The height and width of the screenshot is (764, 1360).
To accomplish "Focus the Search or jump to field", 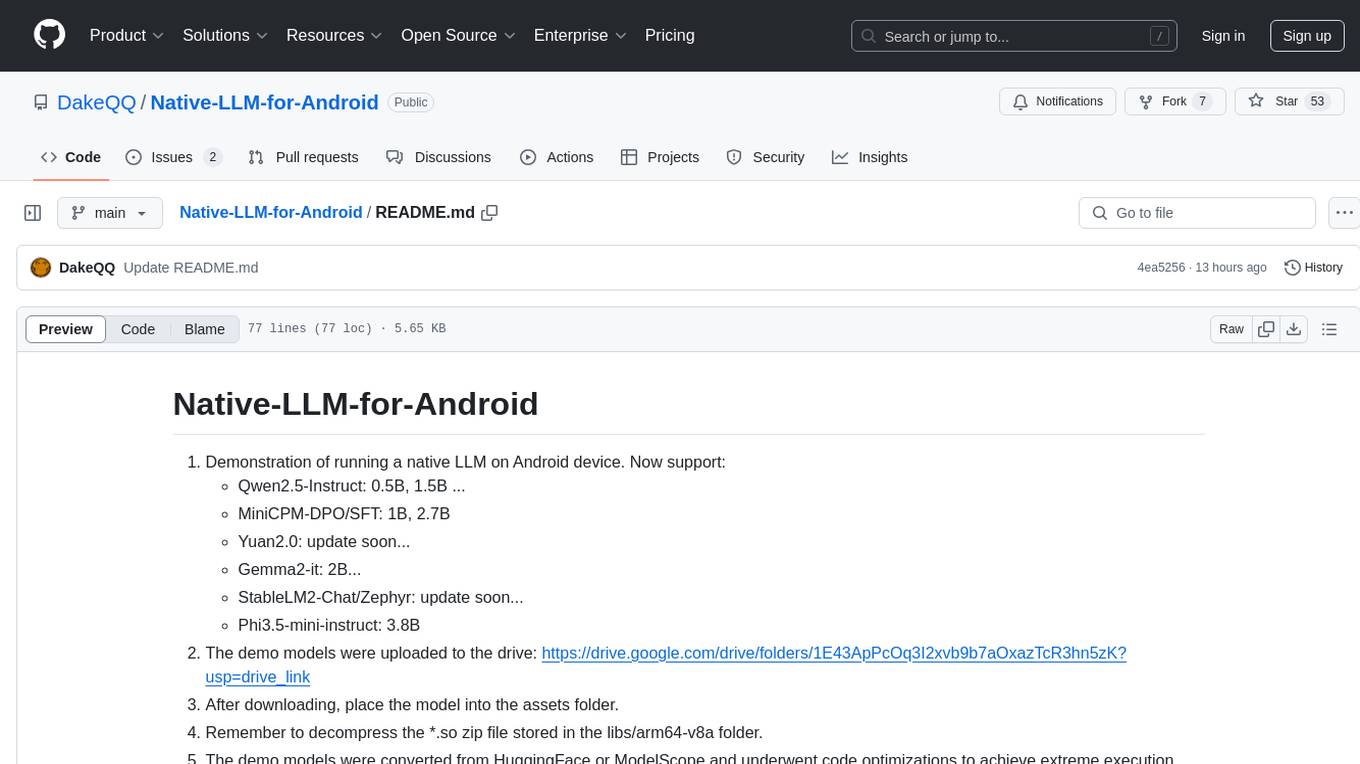I will (1014, 36).
